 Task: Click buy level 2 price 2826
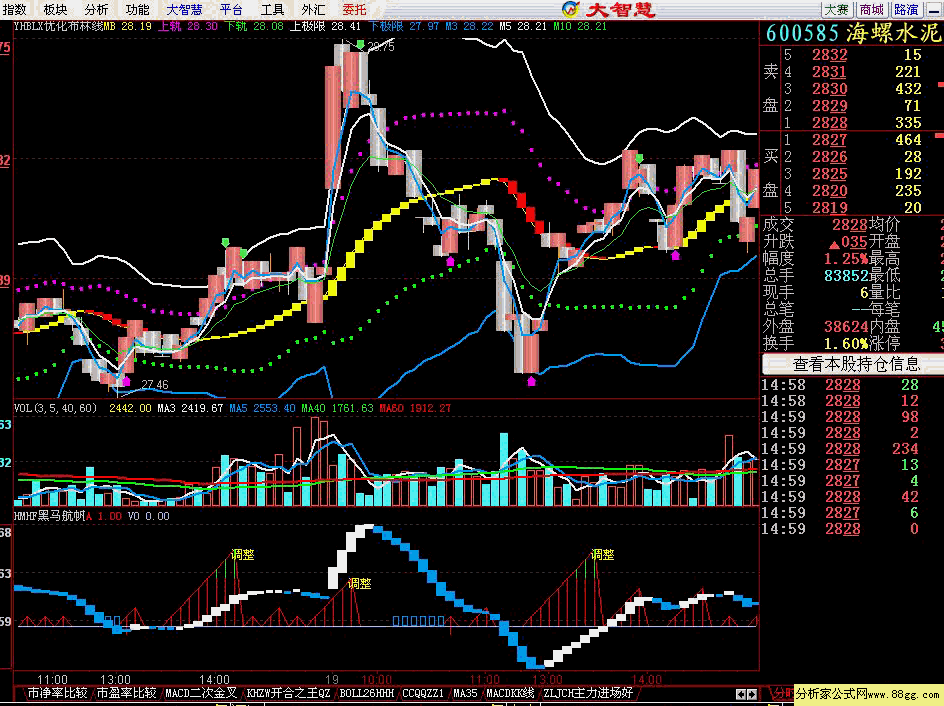830,156
